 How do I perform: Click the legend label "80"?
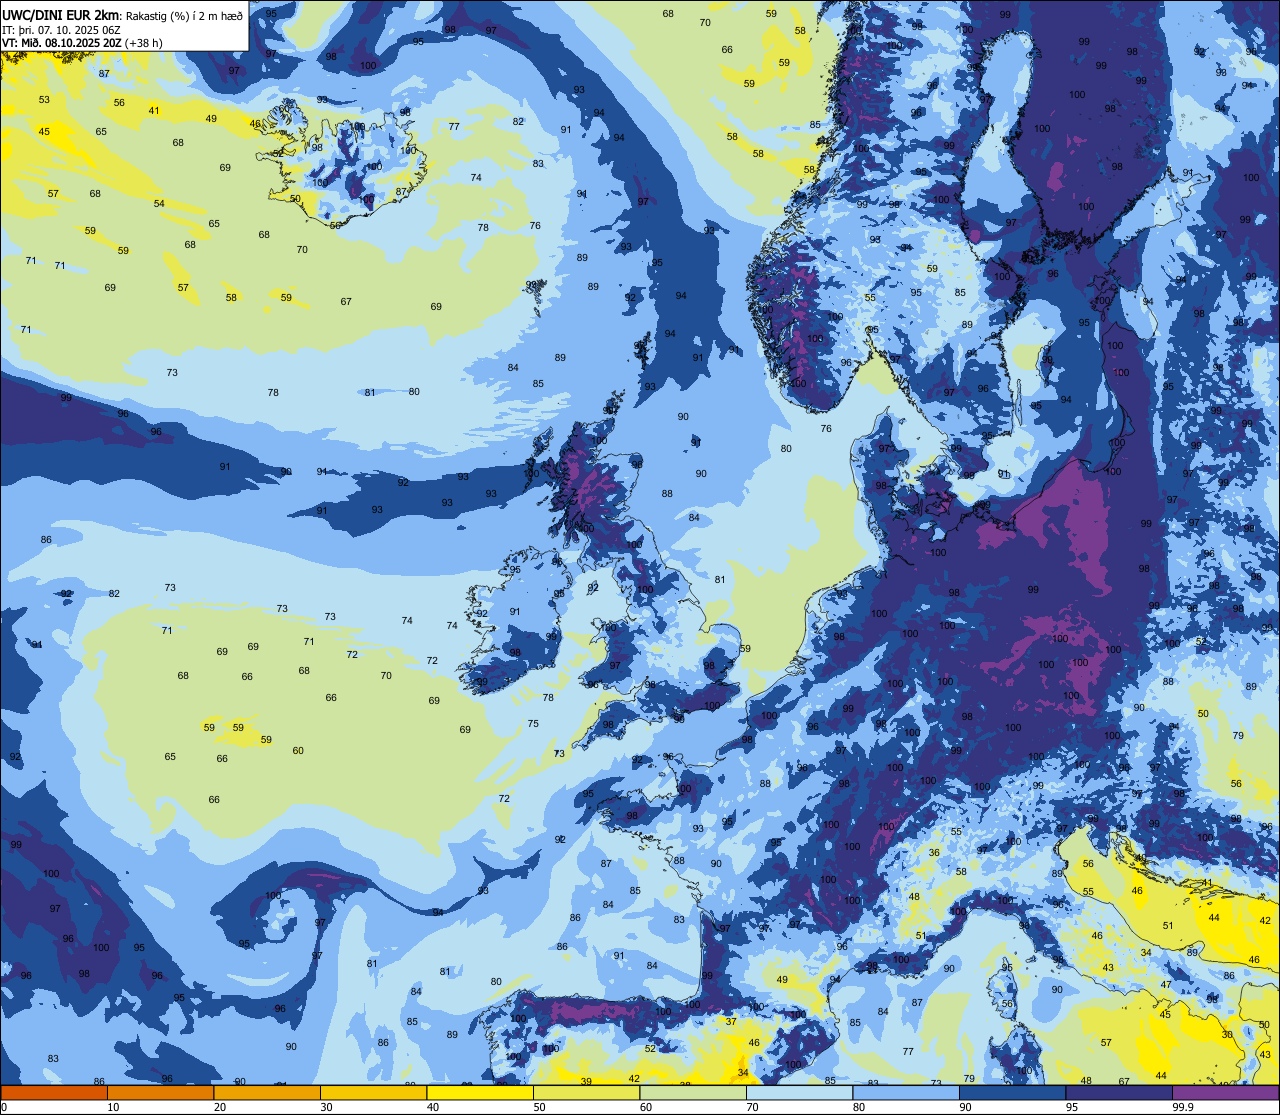859,1107
